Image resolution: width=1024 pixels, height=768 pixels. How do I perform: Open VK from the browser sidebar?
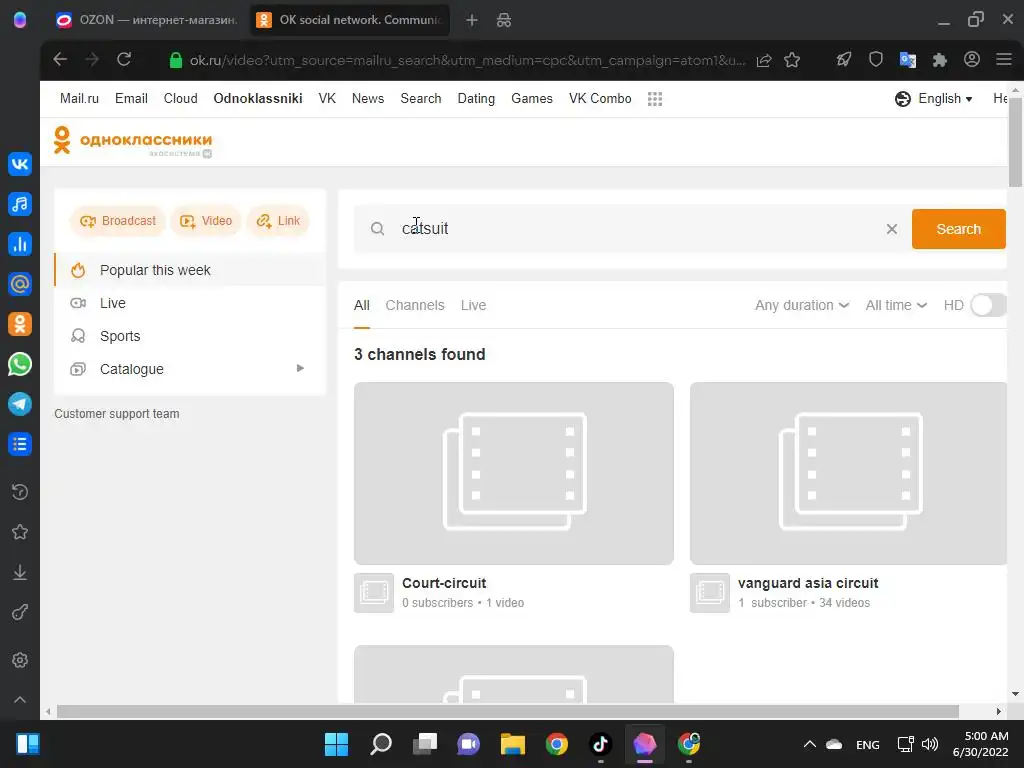[20, 163]
